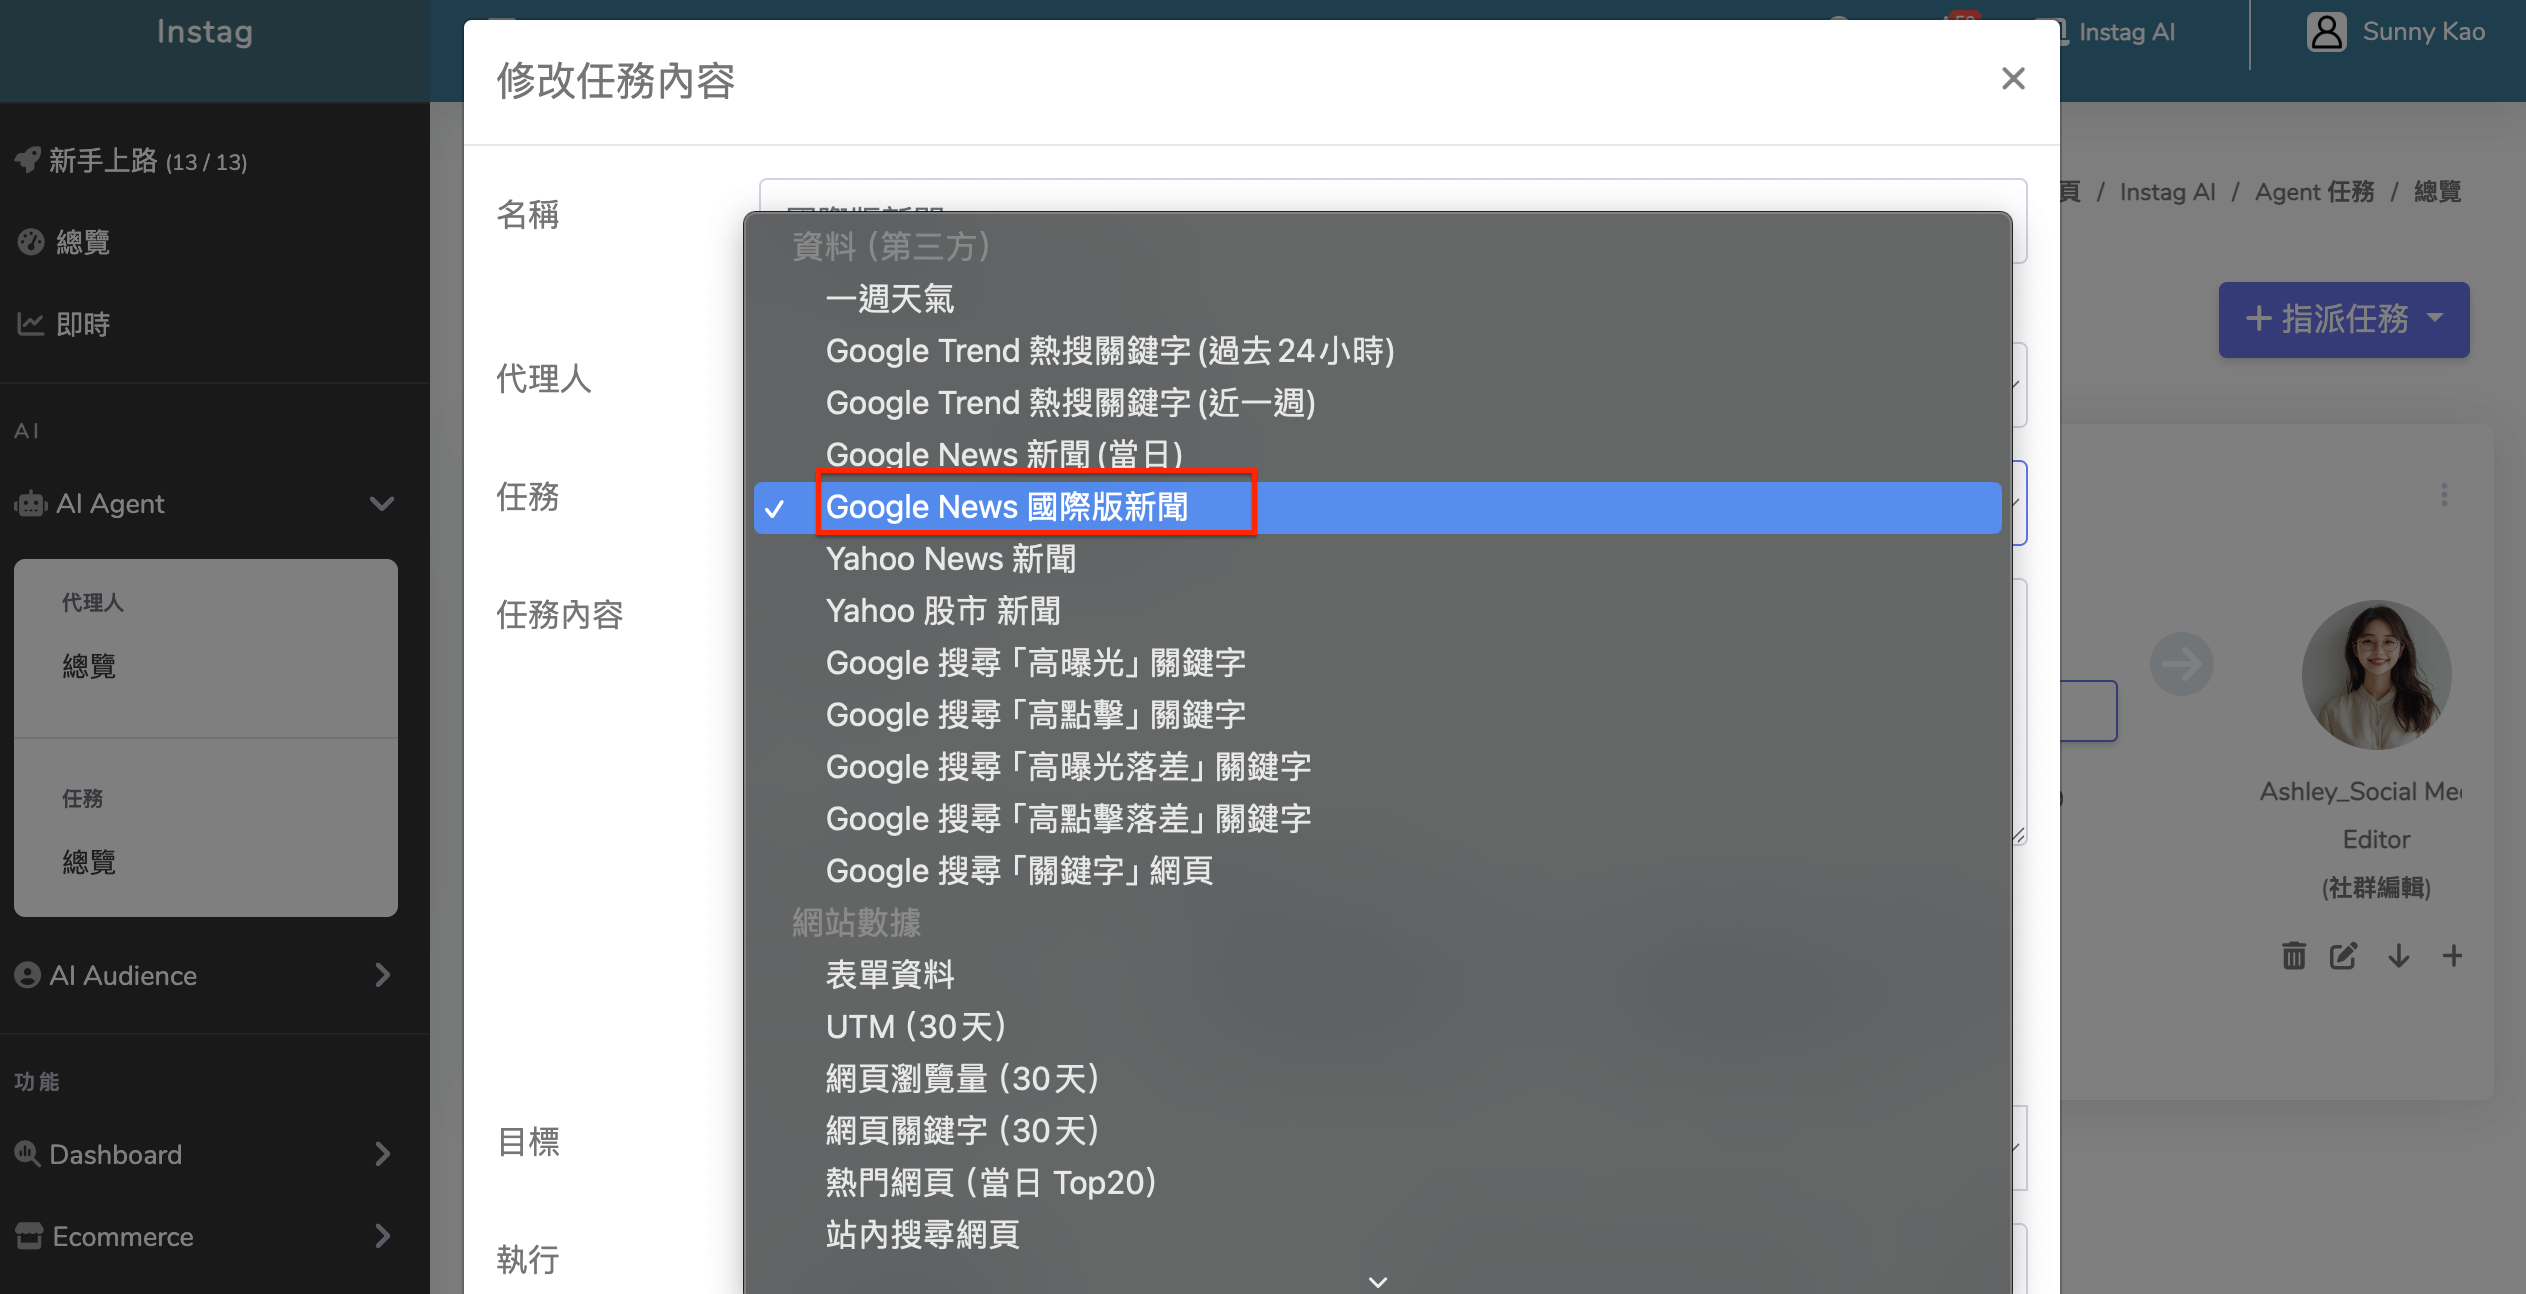Open 即時 in the sidebar
This screenshot has height=1294, width=2526.
tap(82, 324)
